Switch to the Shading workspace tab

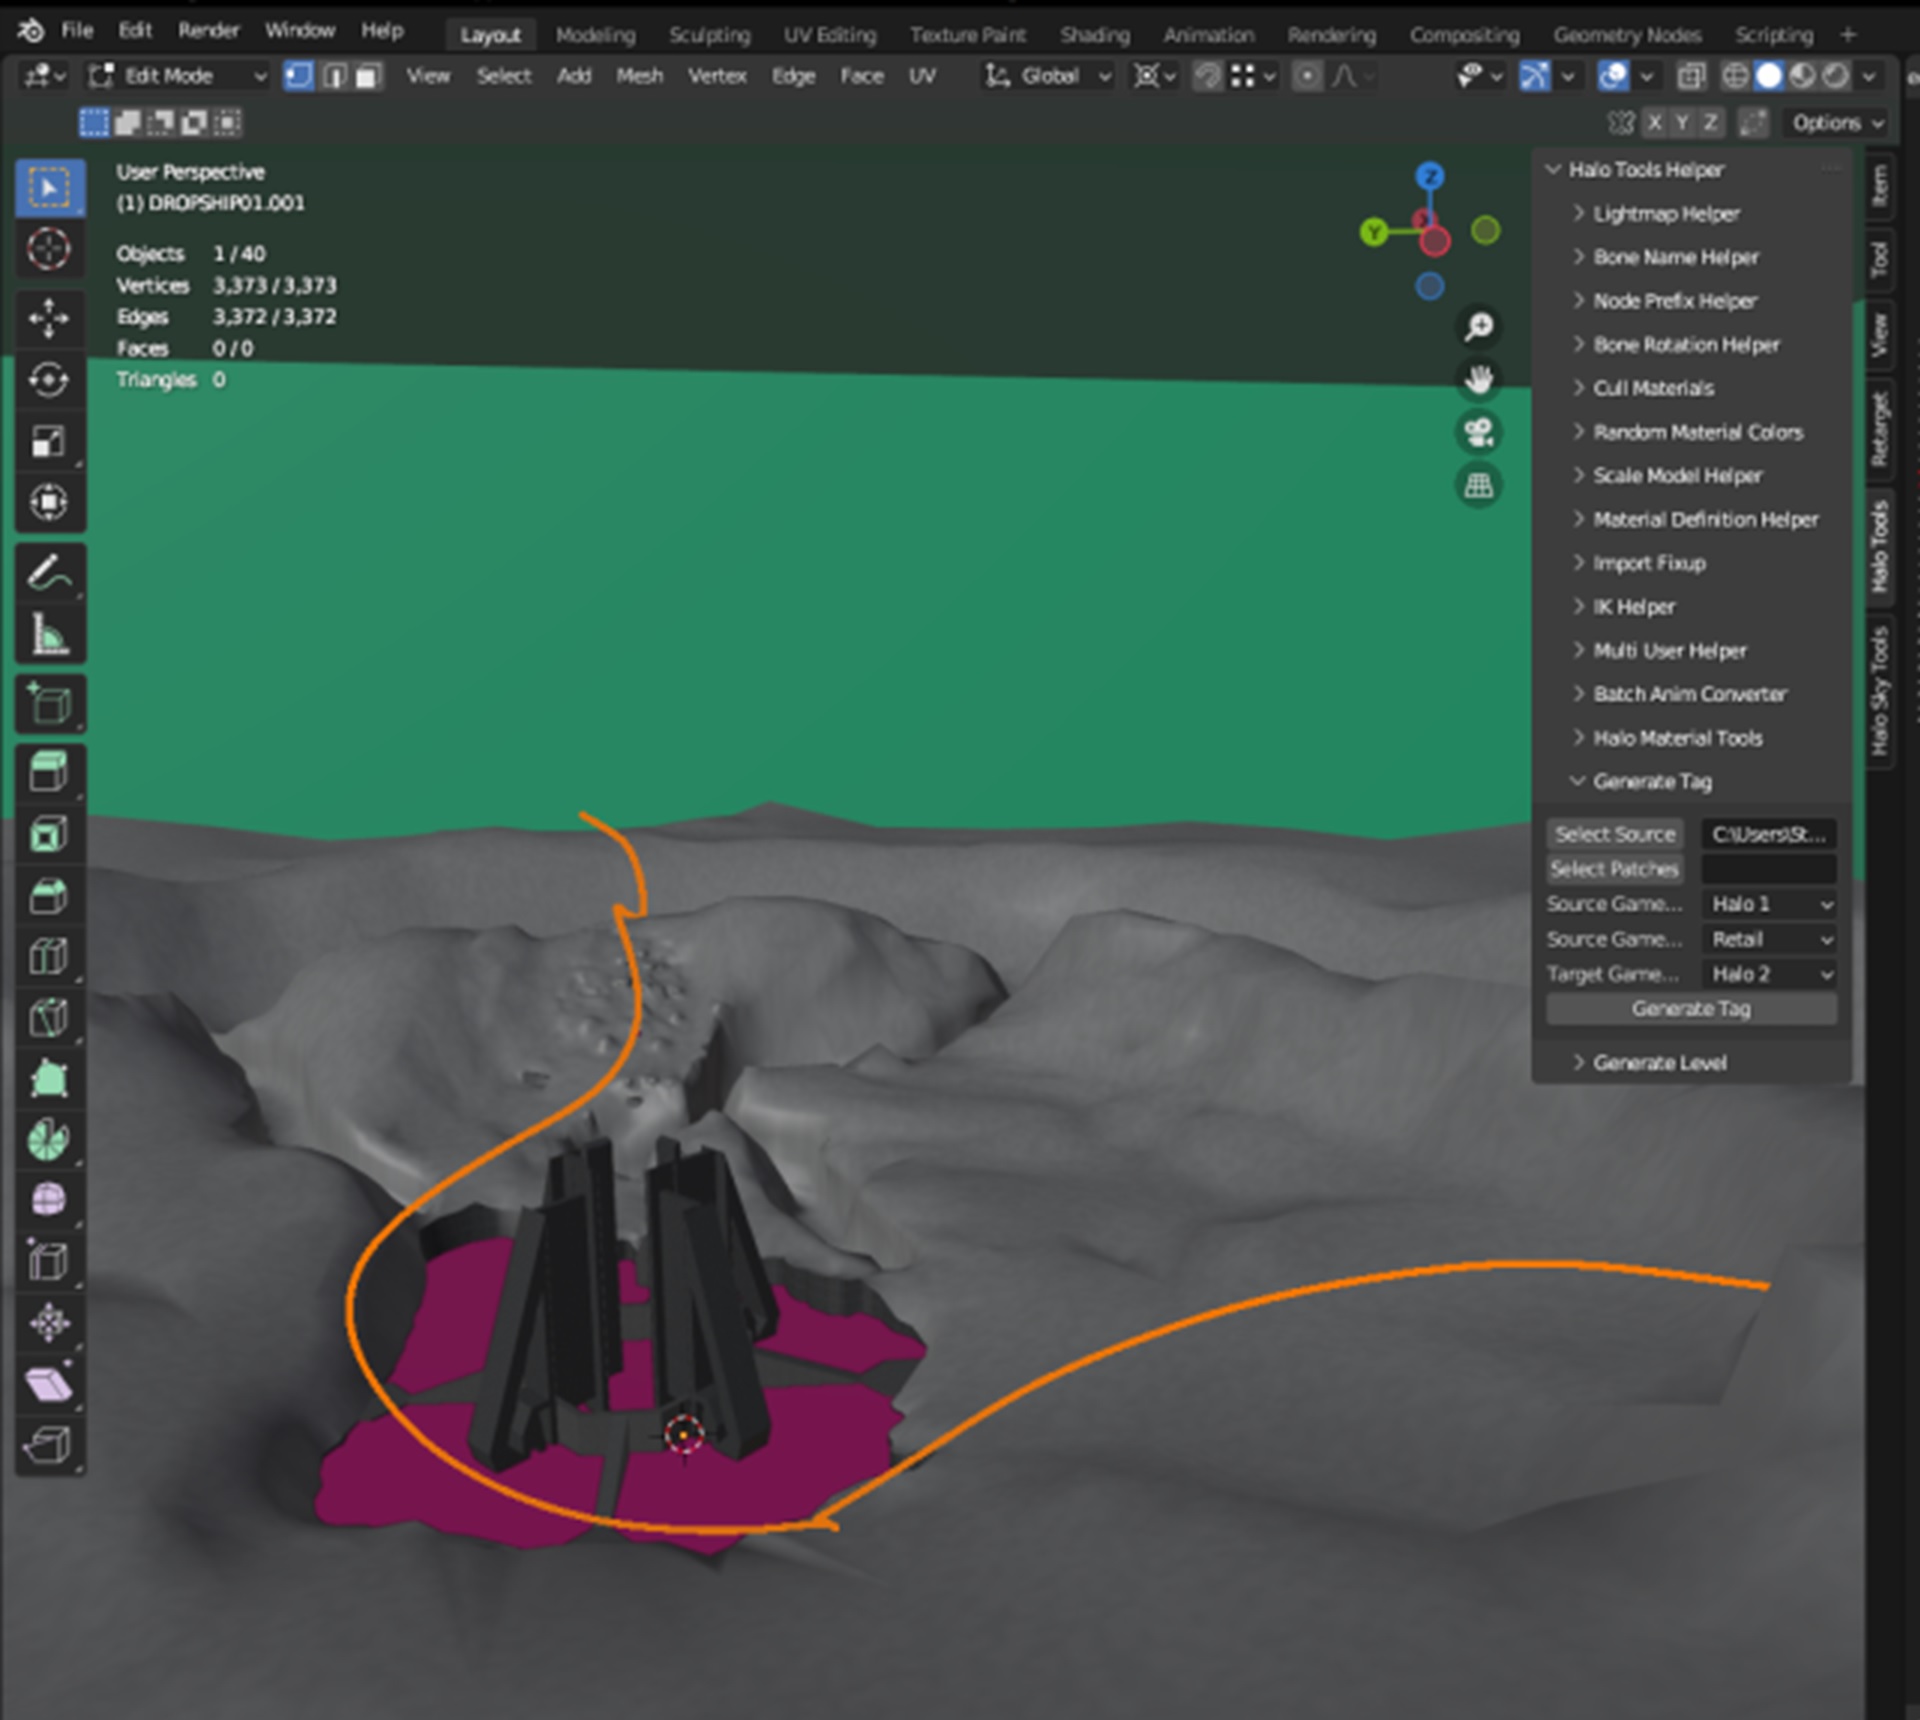1094,35
